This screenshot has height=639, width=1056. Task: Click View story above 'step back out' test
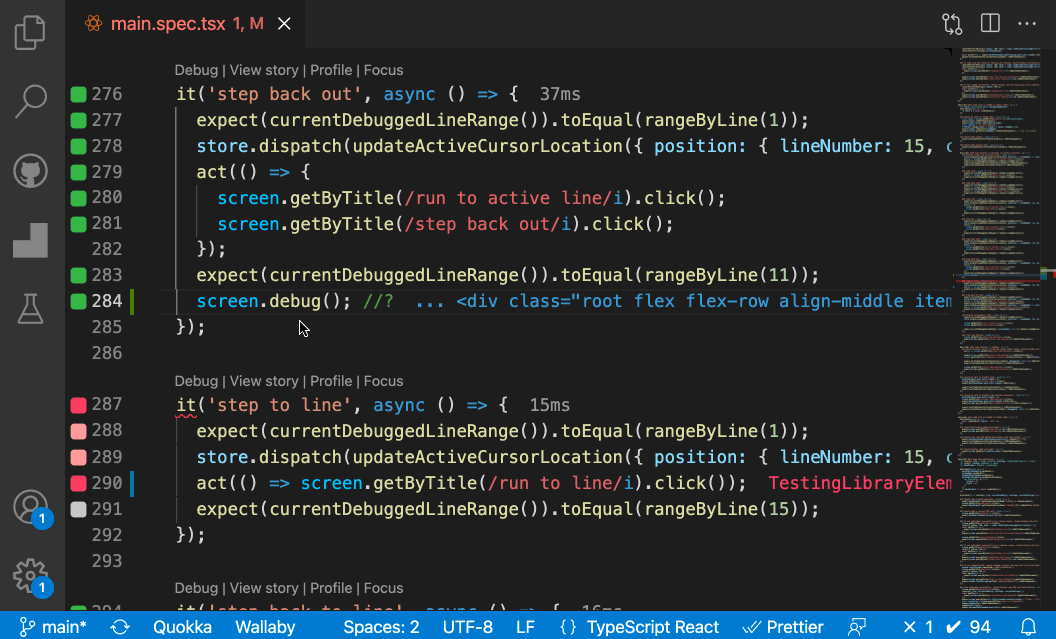264,70
